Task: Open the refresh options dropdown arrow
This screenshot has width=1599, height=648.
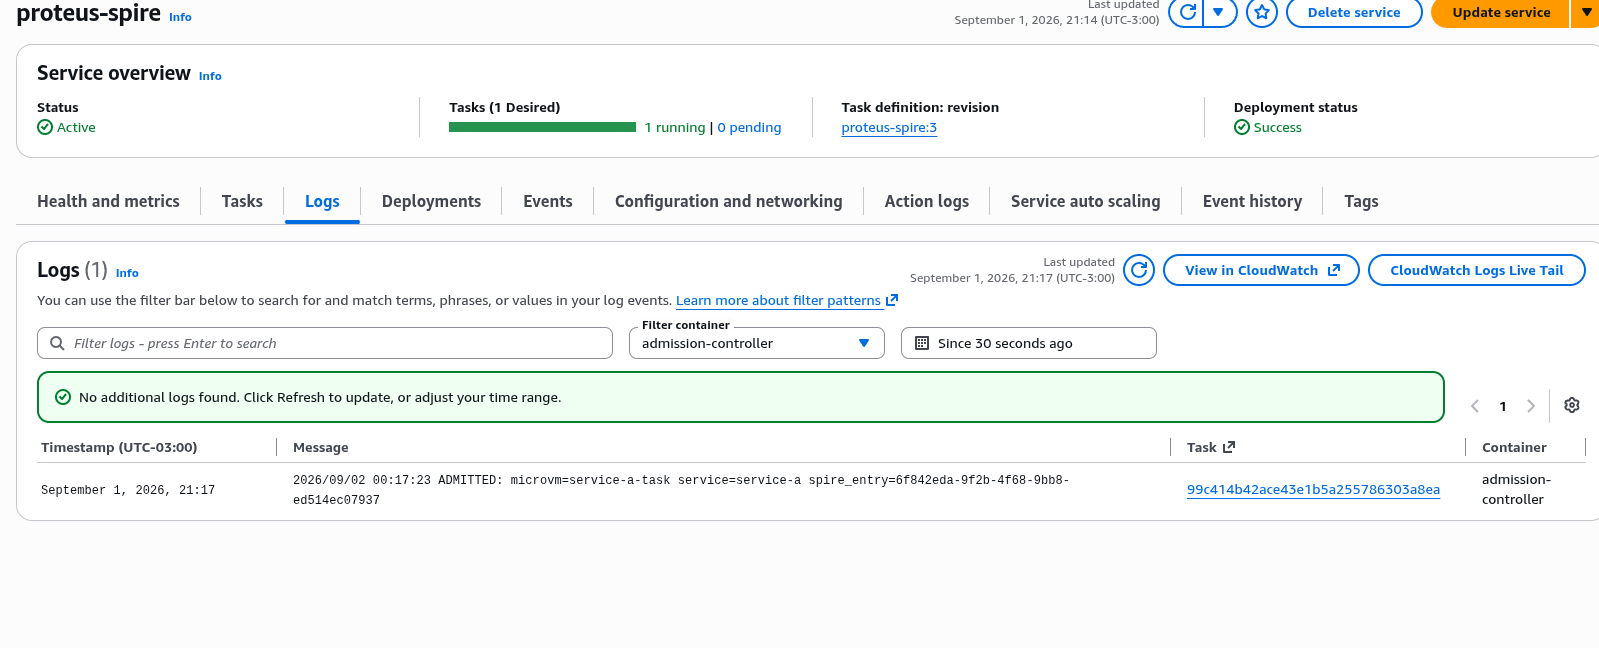Action: pyautogui.click(x=1219, y=12)
